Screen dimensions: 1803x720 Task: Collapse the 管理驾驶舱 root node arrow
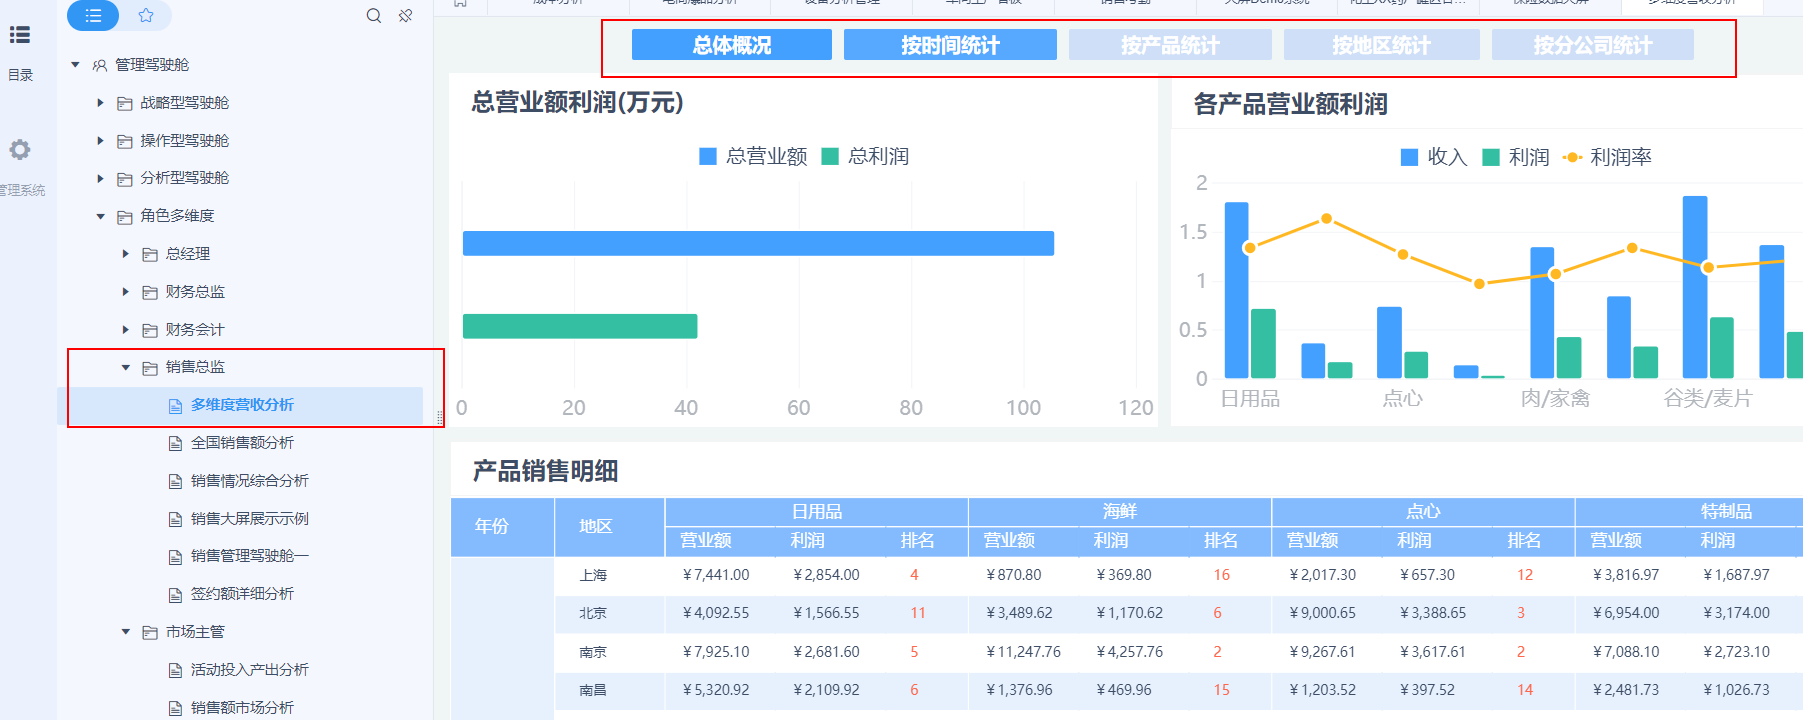(75, 65)
